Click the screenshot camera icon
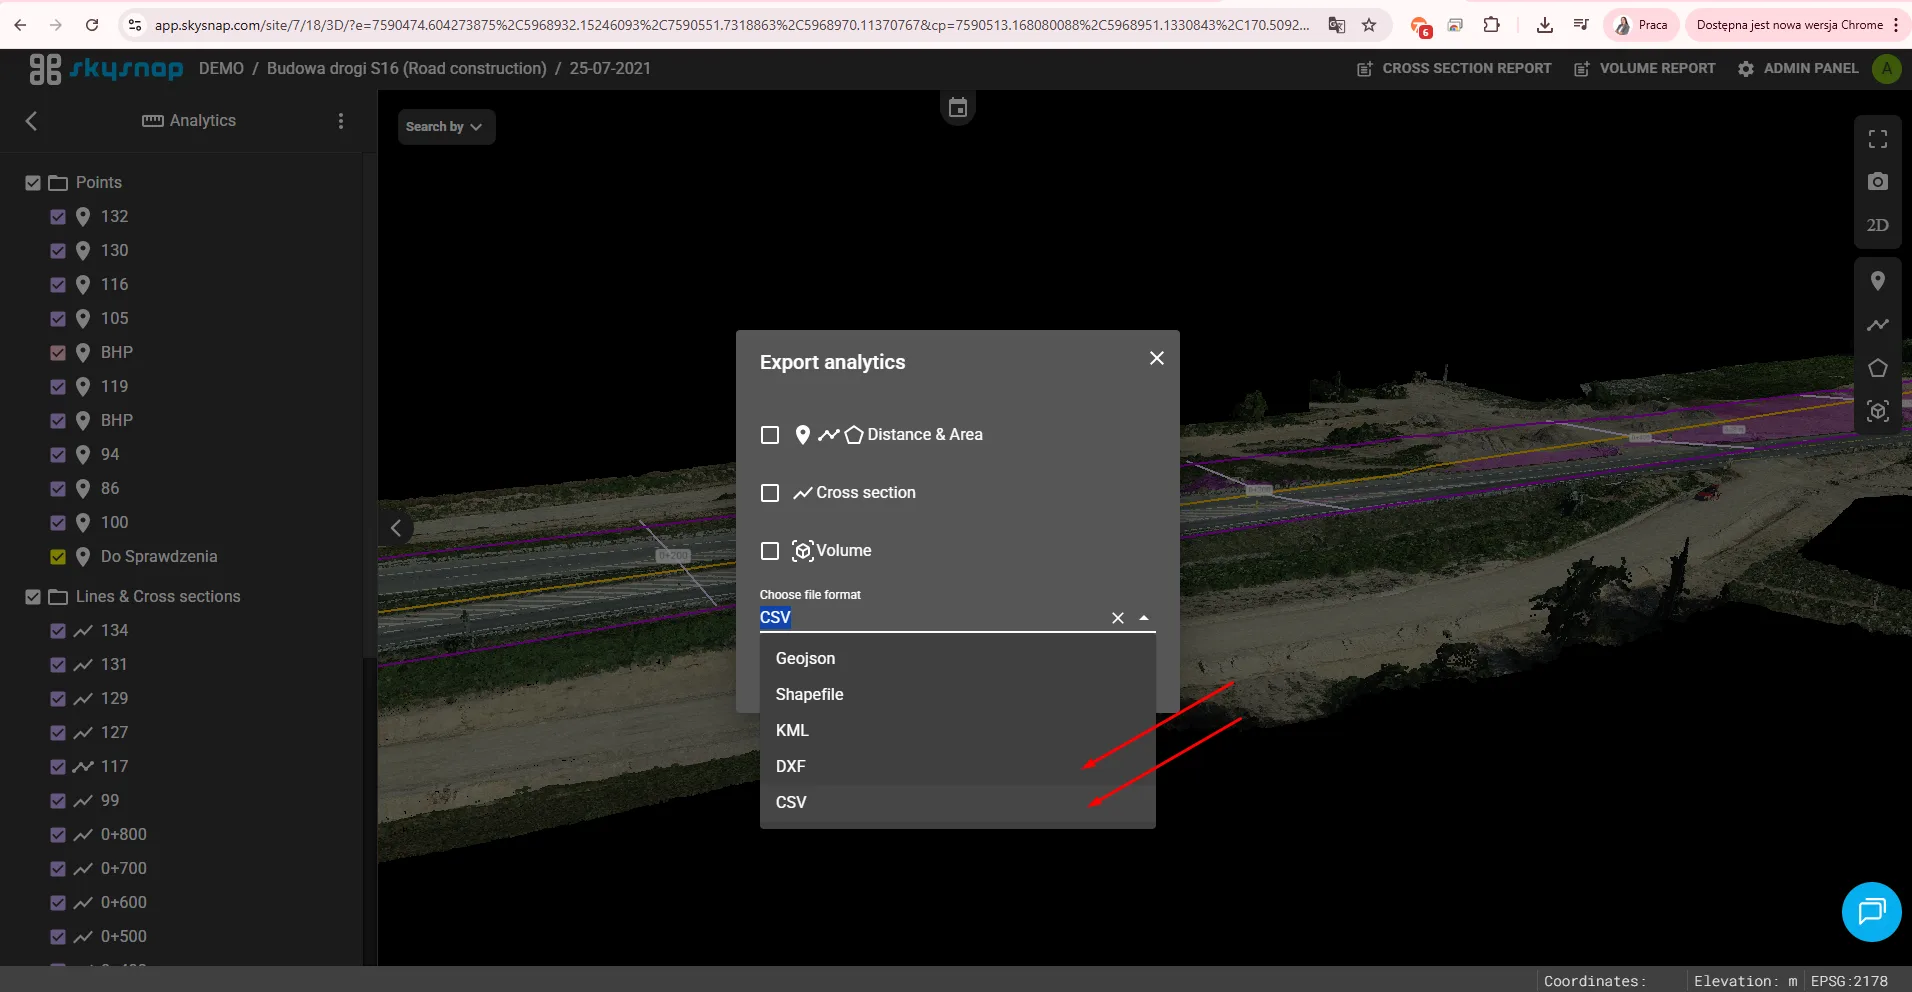The height and width of the screenshot is (992, 1912). tap(1877, 182)
